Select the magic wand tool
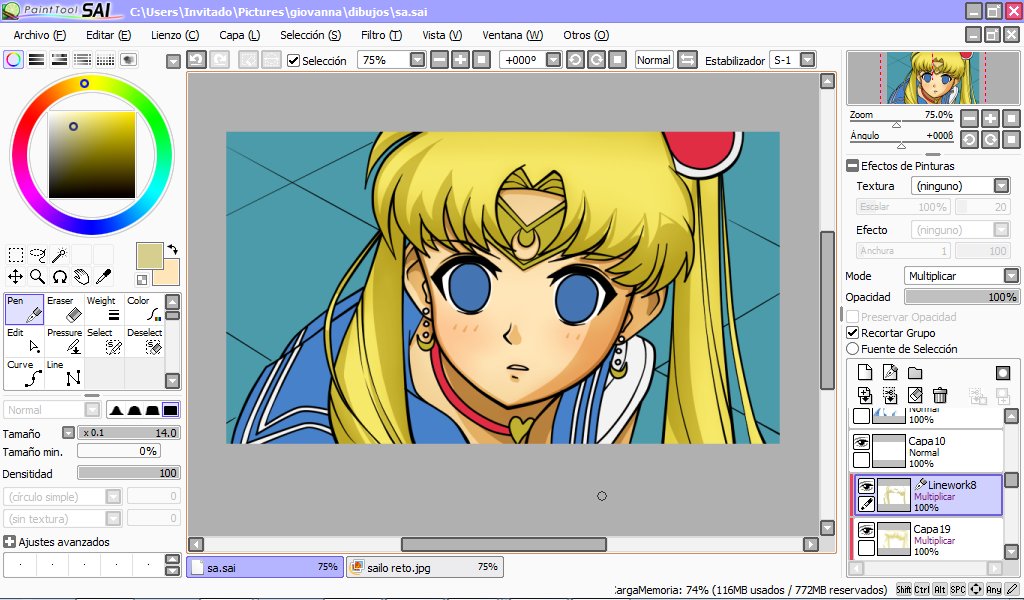This screenshot has width=1024, height=600. coord(59,255)
